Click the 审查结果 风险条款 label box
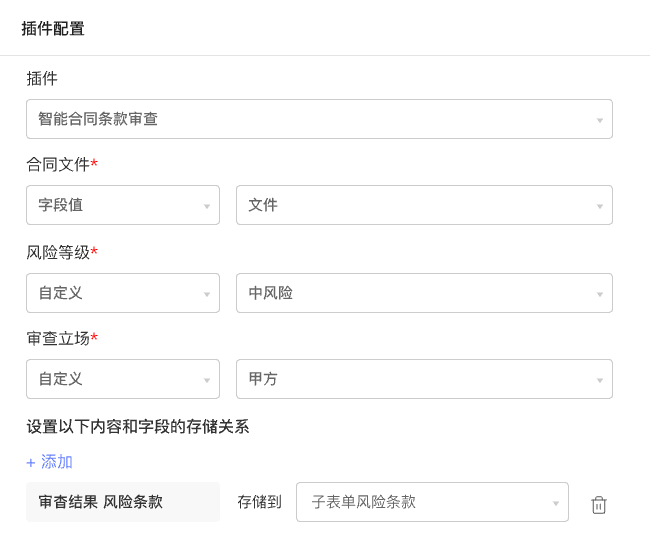Viewport: 650px width, 557px height. point(122,502)
